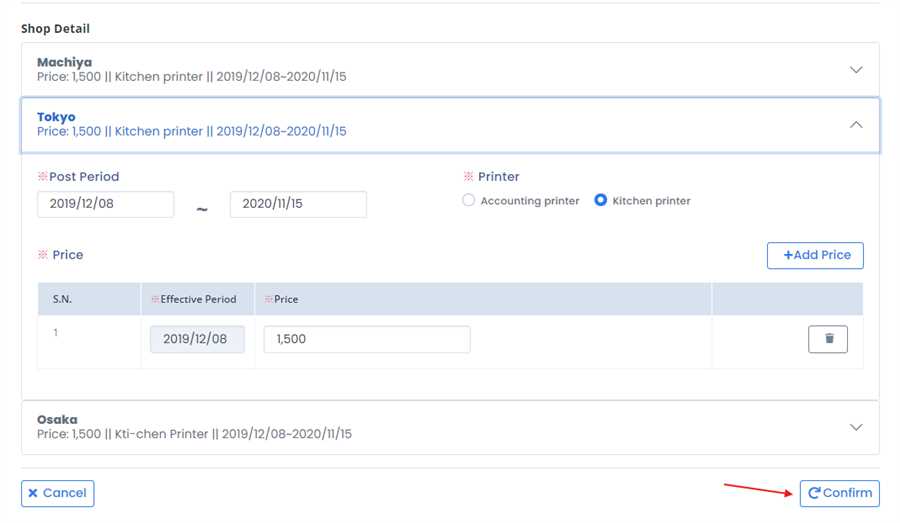Select the Kitchen printer radio option
The image size is (900, 523).
pyautogui.click(x=601, y=201)
